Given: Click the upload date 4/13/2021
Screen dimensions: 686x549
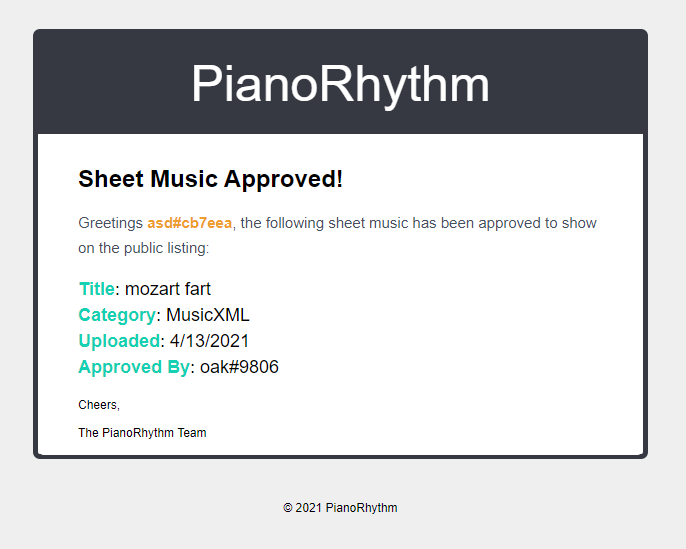Looking at the screenshot, I should point(210,341).
